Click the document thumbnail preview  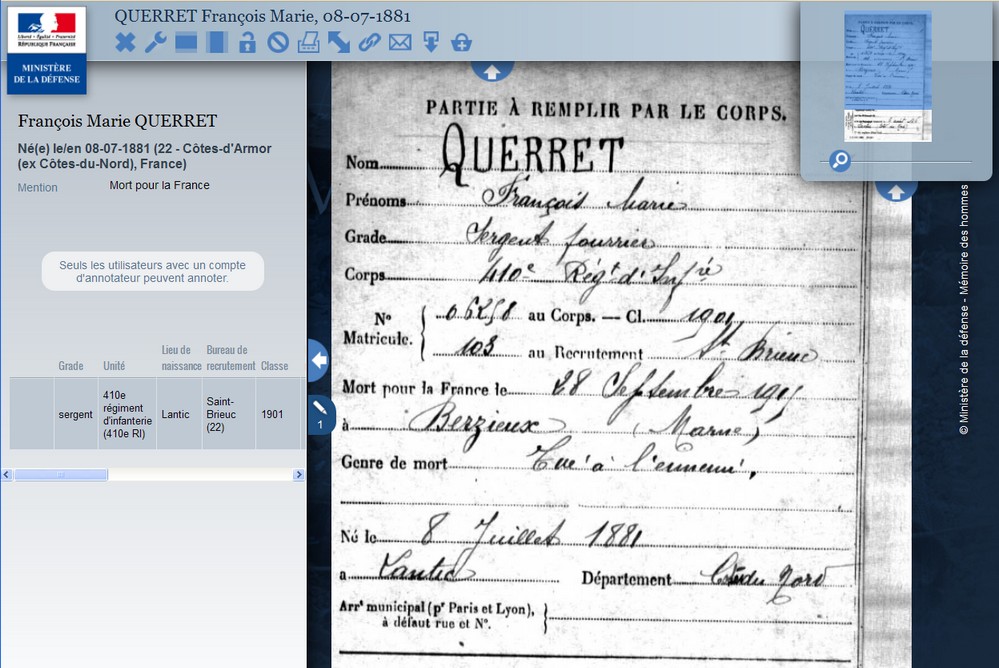click(887, 76)
